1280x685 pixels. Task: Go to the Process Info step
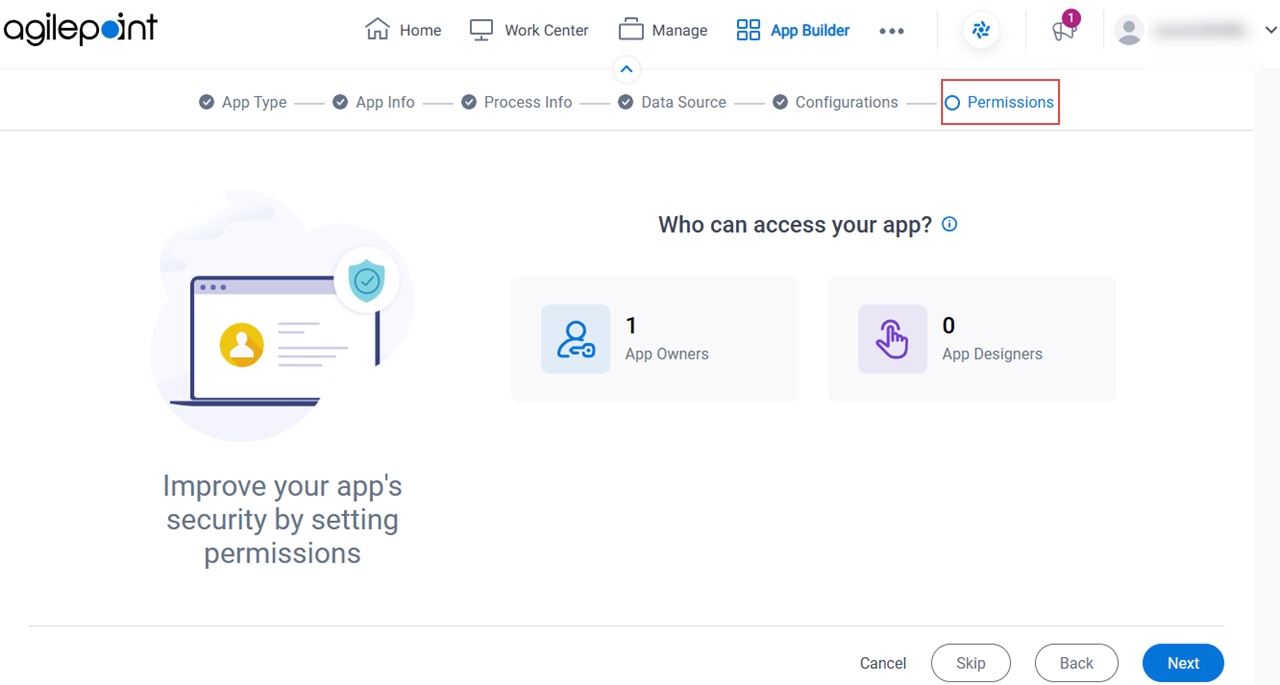(516, 102)
